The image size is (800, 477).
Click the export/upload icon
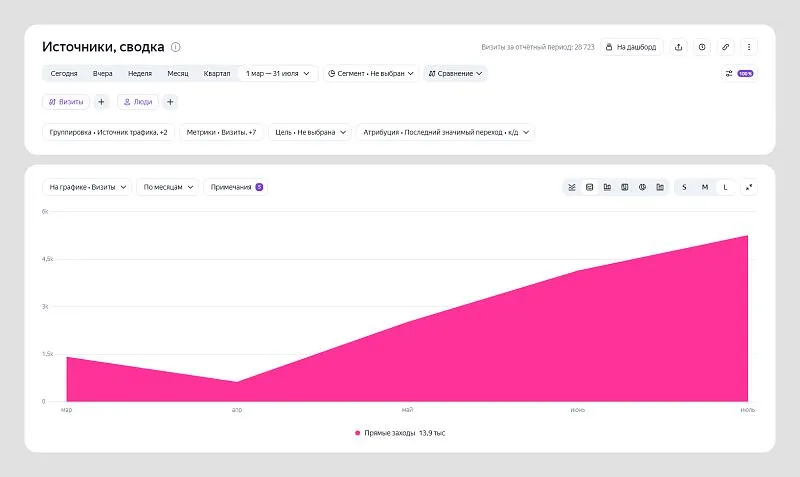(x=678, y=47)
